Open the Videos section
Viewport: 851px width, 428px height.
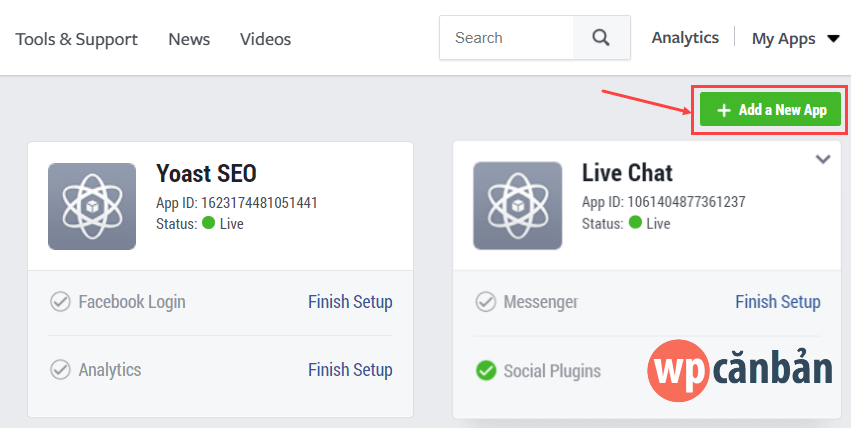265,39
